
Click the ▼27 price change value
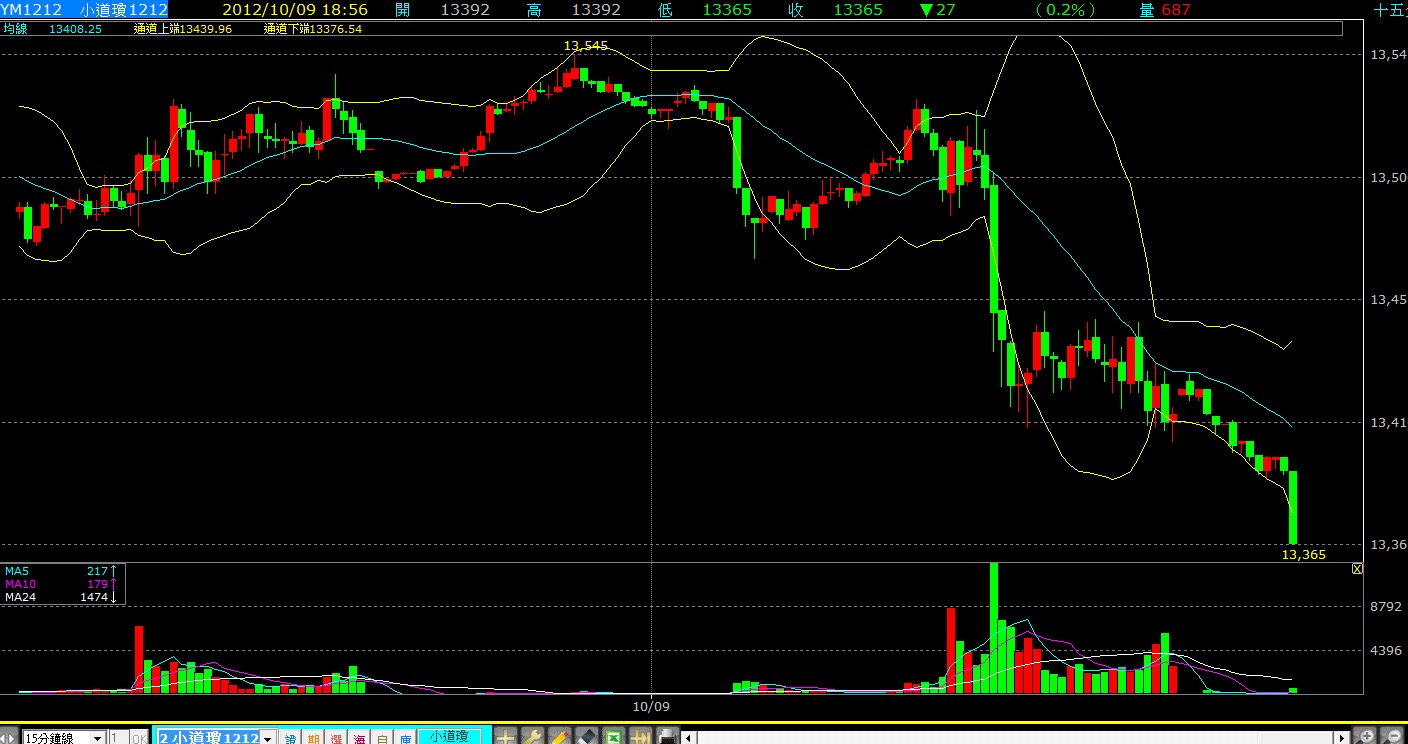pos(937,9)
